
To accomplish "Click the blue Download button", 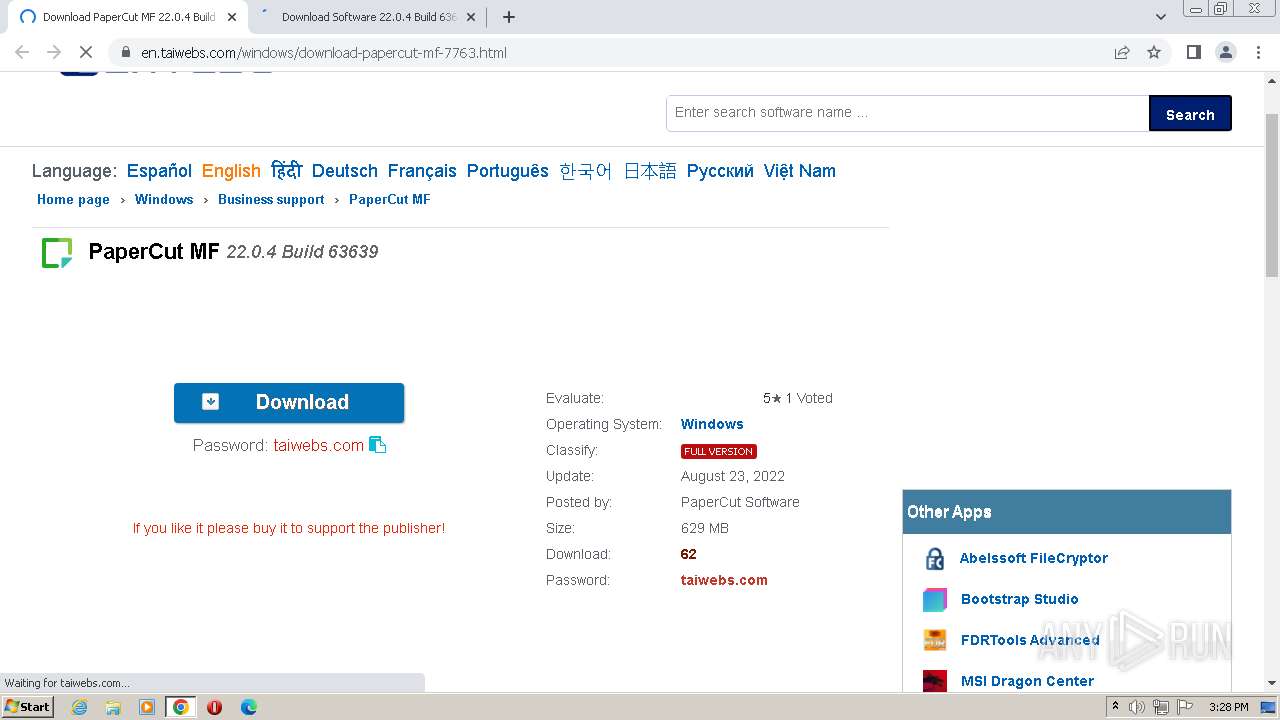I will (x=289, y=402).
